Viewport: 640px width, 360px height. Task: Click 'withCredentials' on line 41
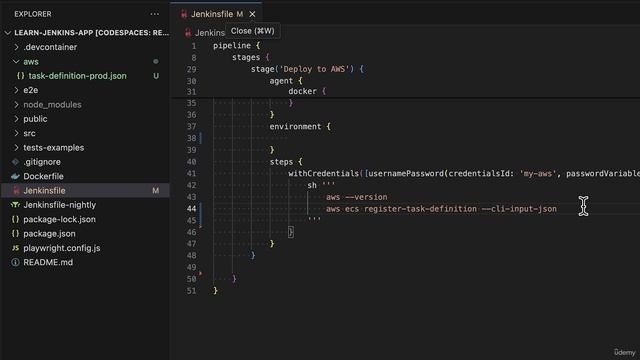coord(323,174)
